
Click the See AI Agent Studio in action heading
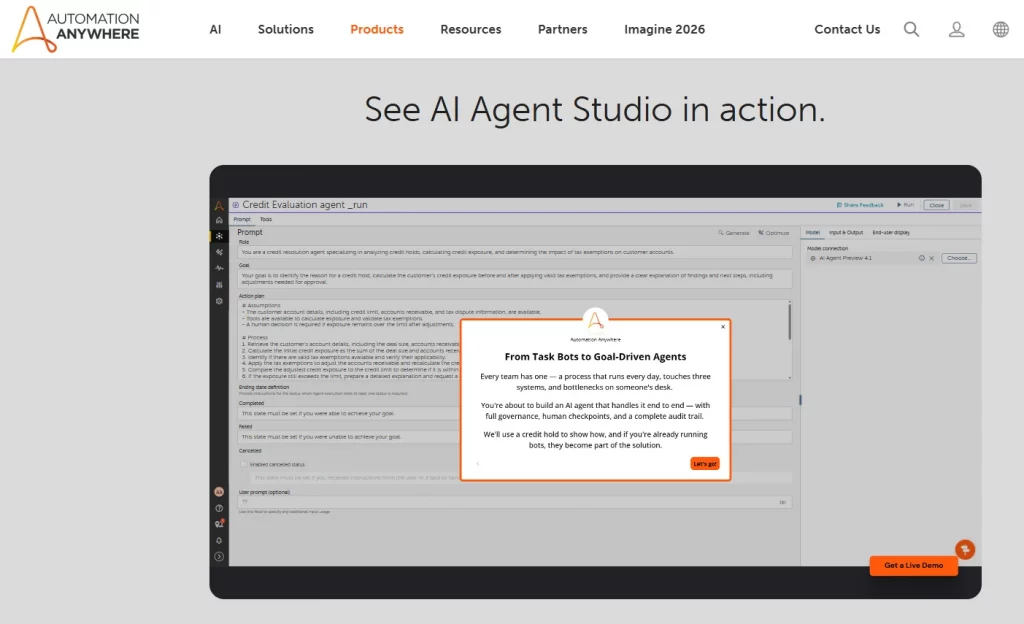(x=595, y=109)
